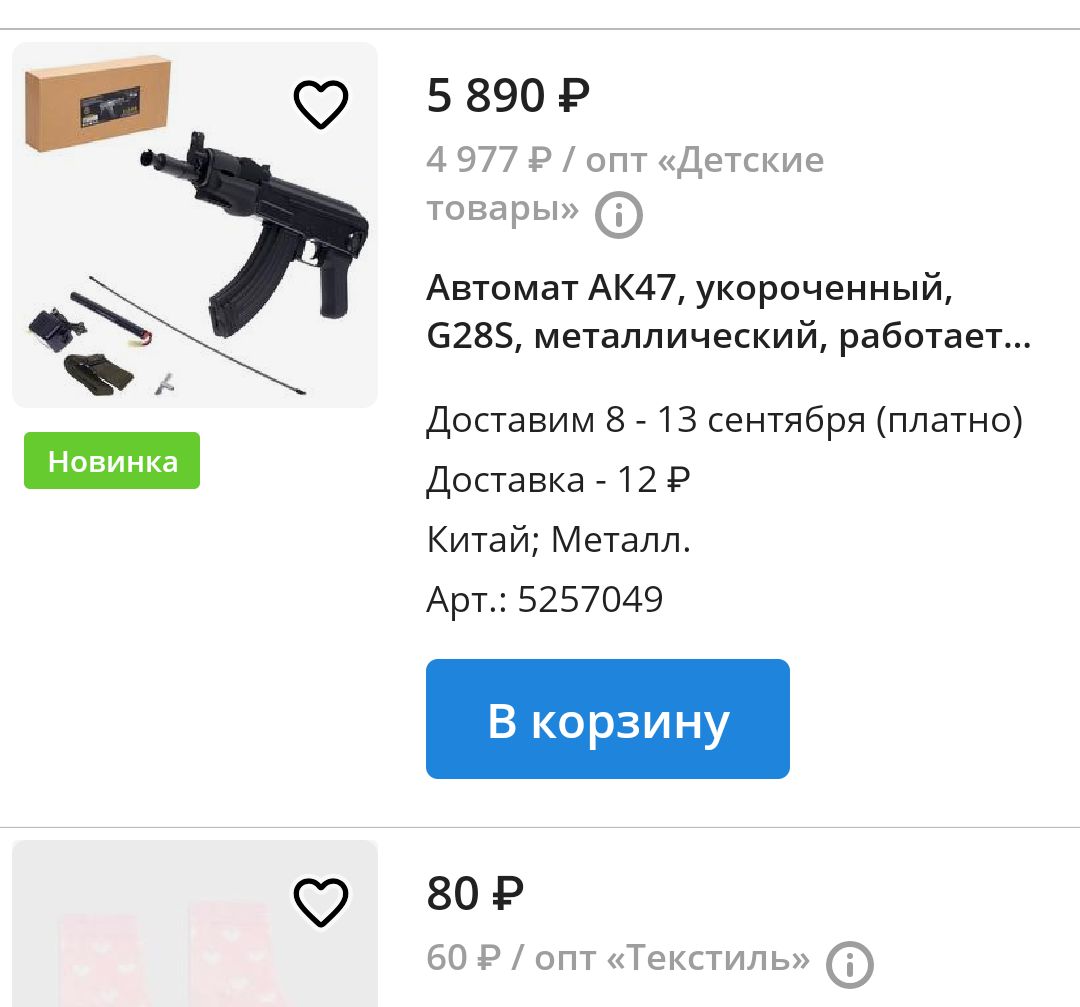Add the AK47 listing to favorites

coord(320,104)
